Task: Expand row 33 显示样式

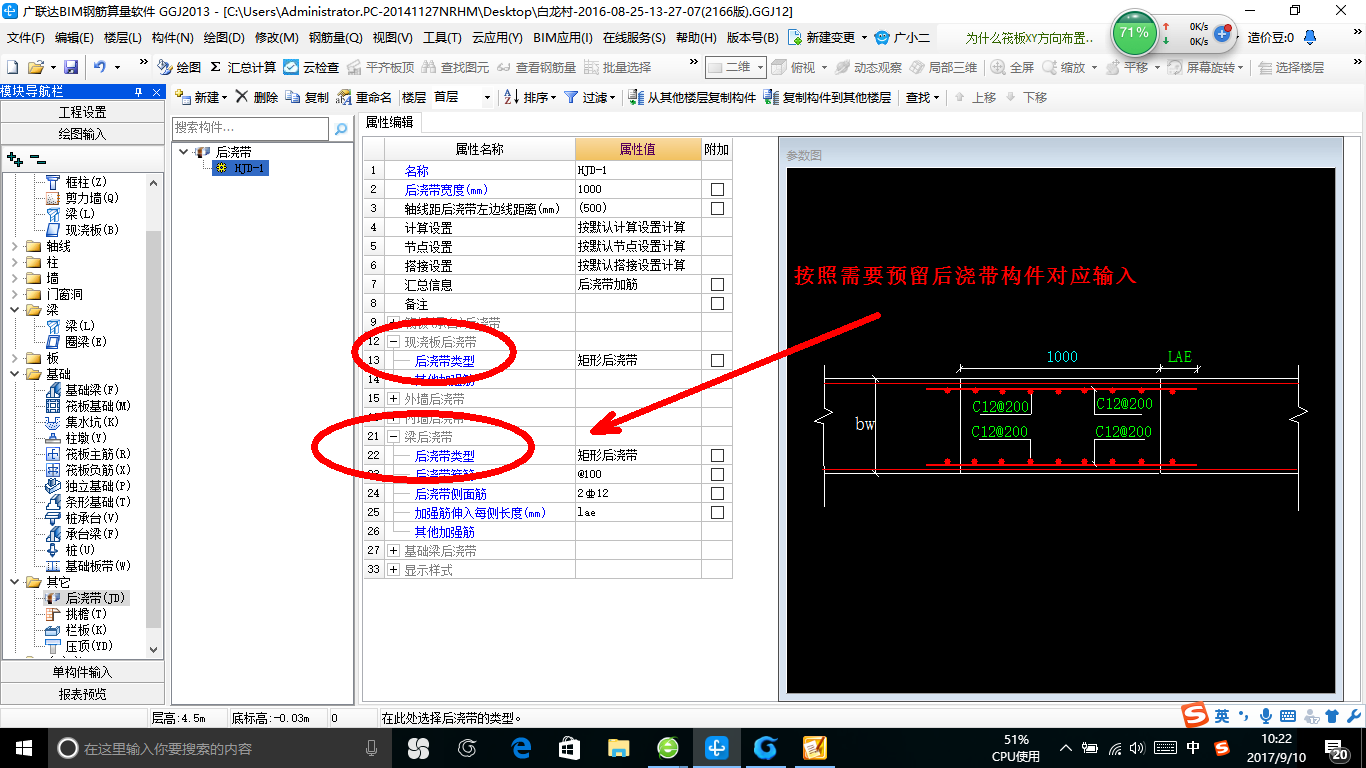Action: coord(393,570)
